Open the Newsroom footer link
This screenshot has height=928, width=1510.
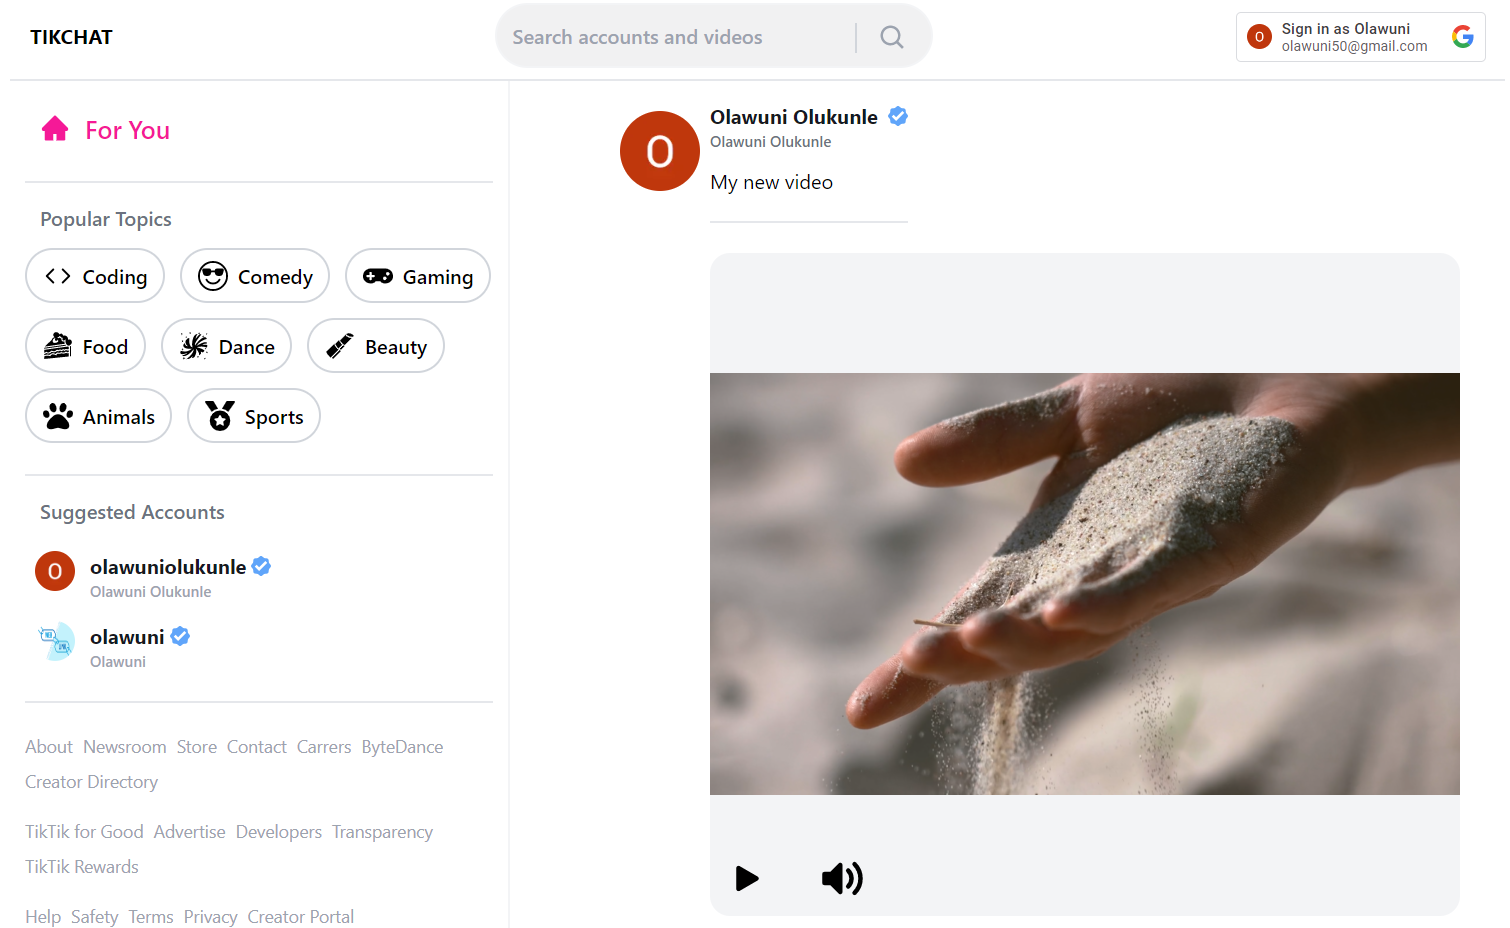[x=125, y=747]
